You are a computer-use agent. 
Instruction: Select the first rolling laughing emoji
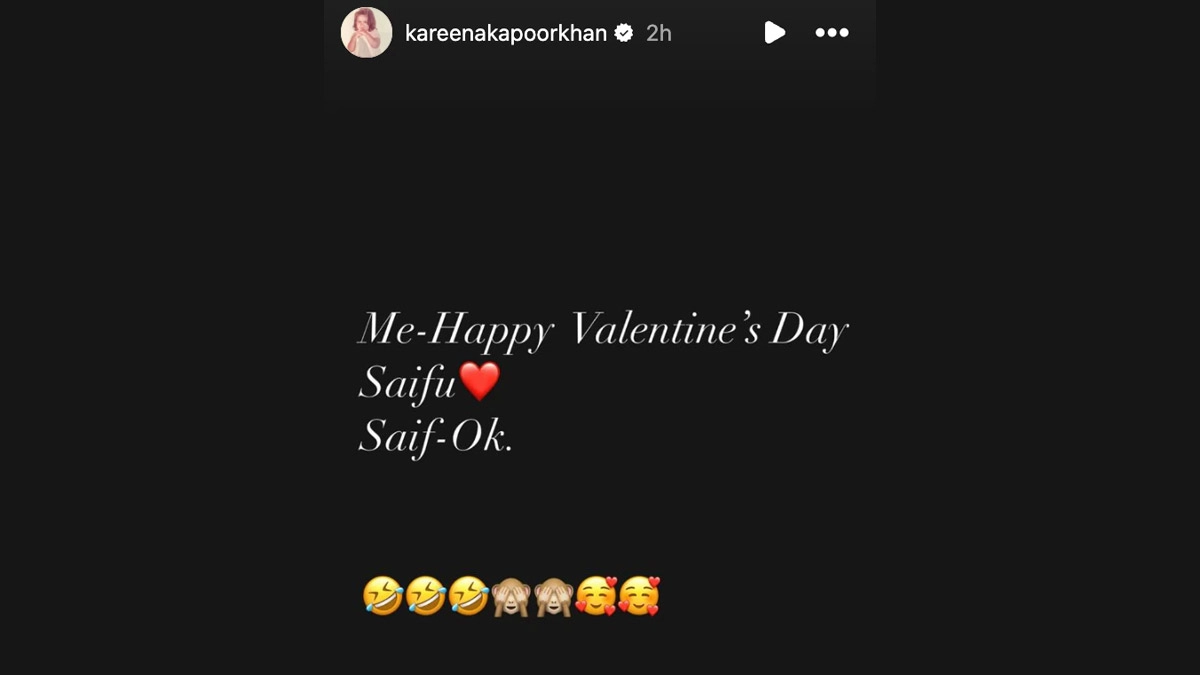382,596
